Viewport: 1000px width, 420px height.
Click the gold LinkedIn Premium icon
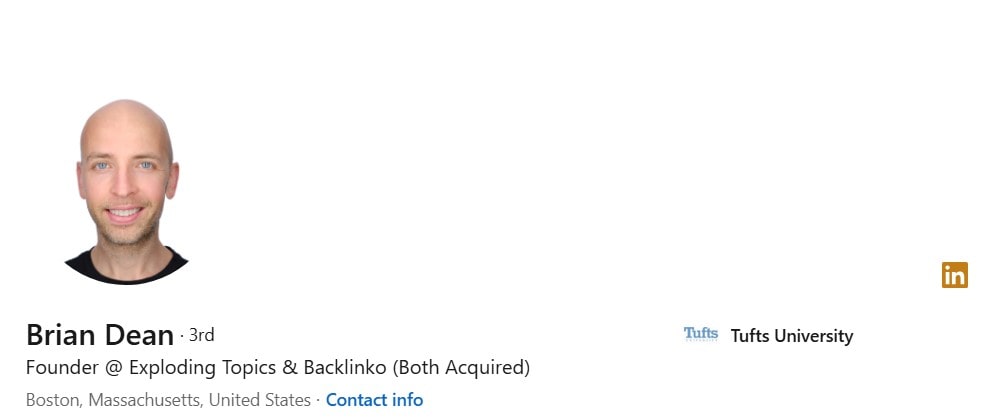[x=954, y=275]
